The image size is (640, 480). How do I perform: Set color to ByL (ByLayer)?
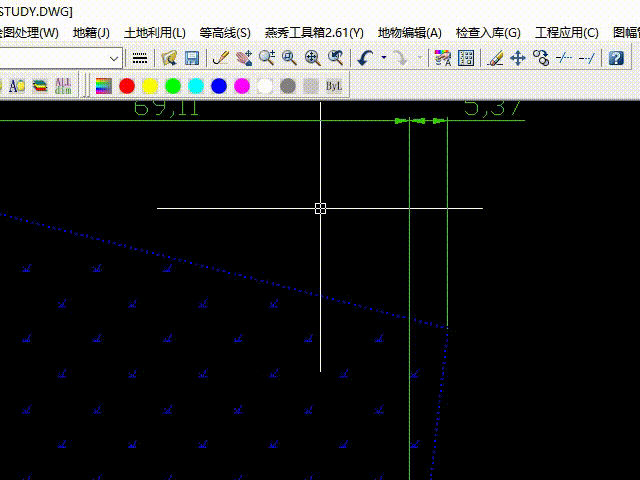click(334, 86)
